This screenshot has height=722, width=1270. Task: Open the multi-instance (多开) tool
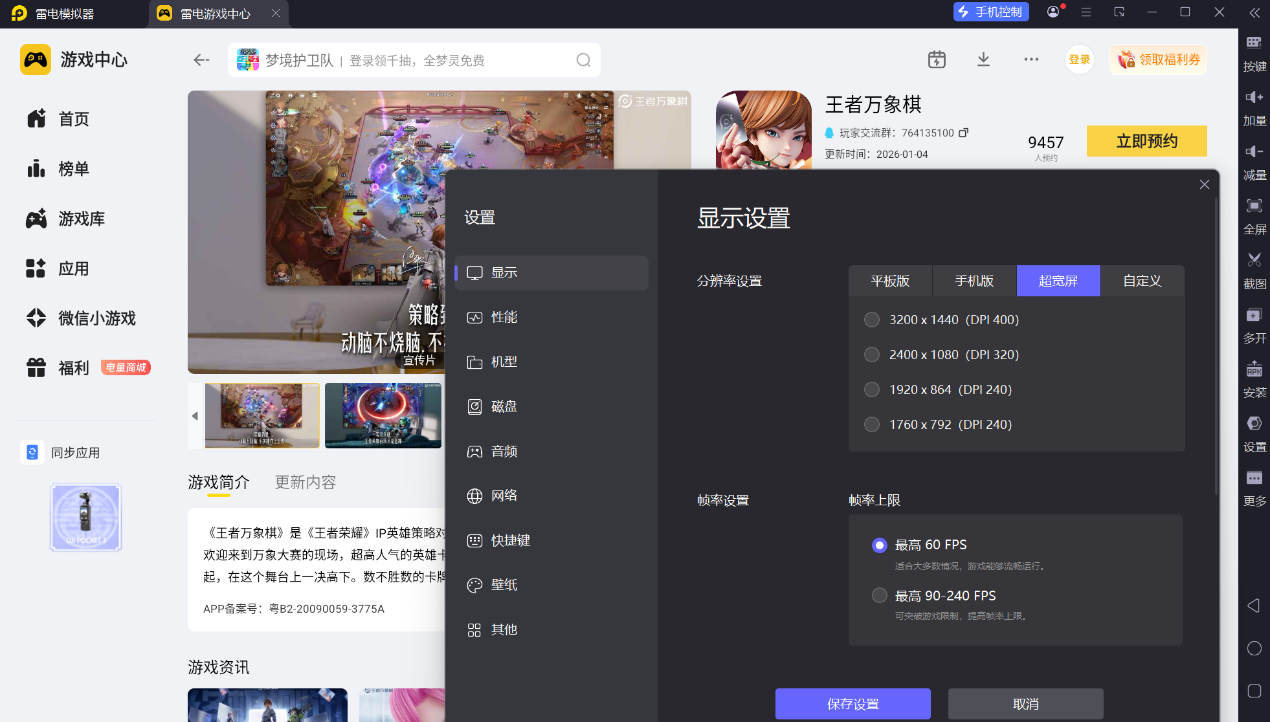click(x=1254, y=315)
